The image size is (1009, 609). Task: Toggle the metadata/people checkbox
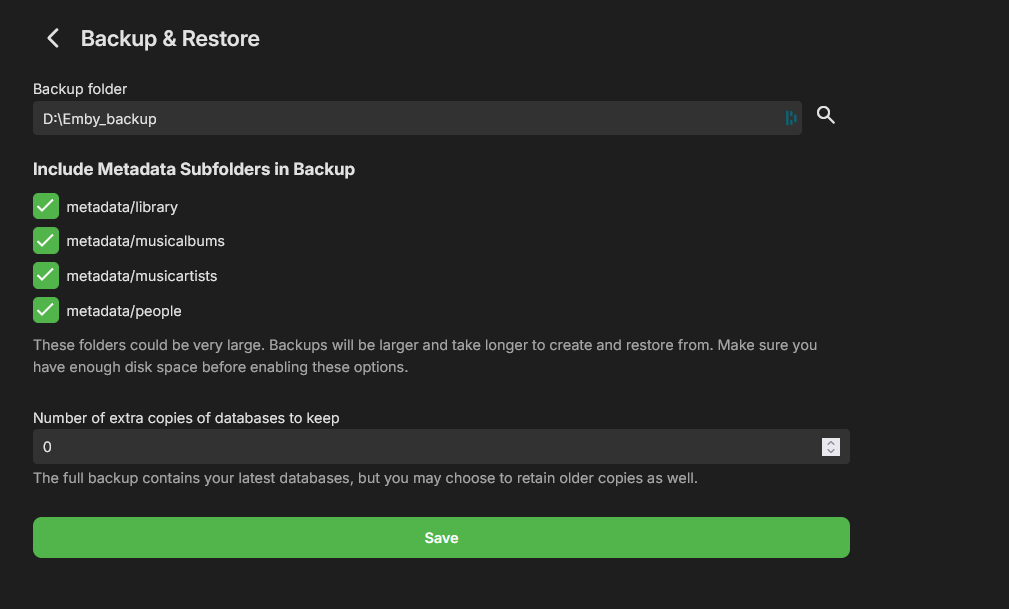(46, 310)
